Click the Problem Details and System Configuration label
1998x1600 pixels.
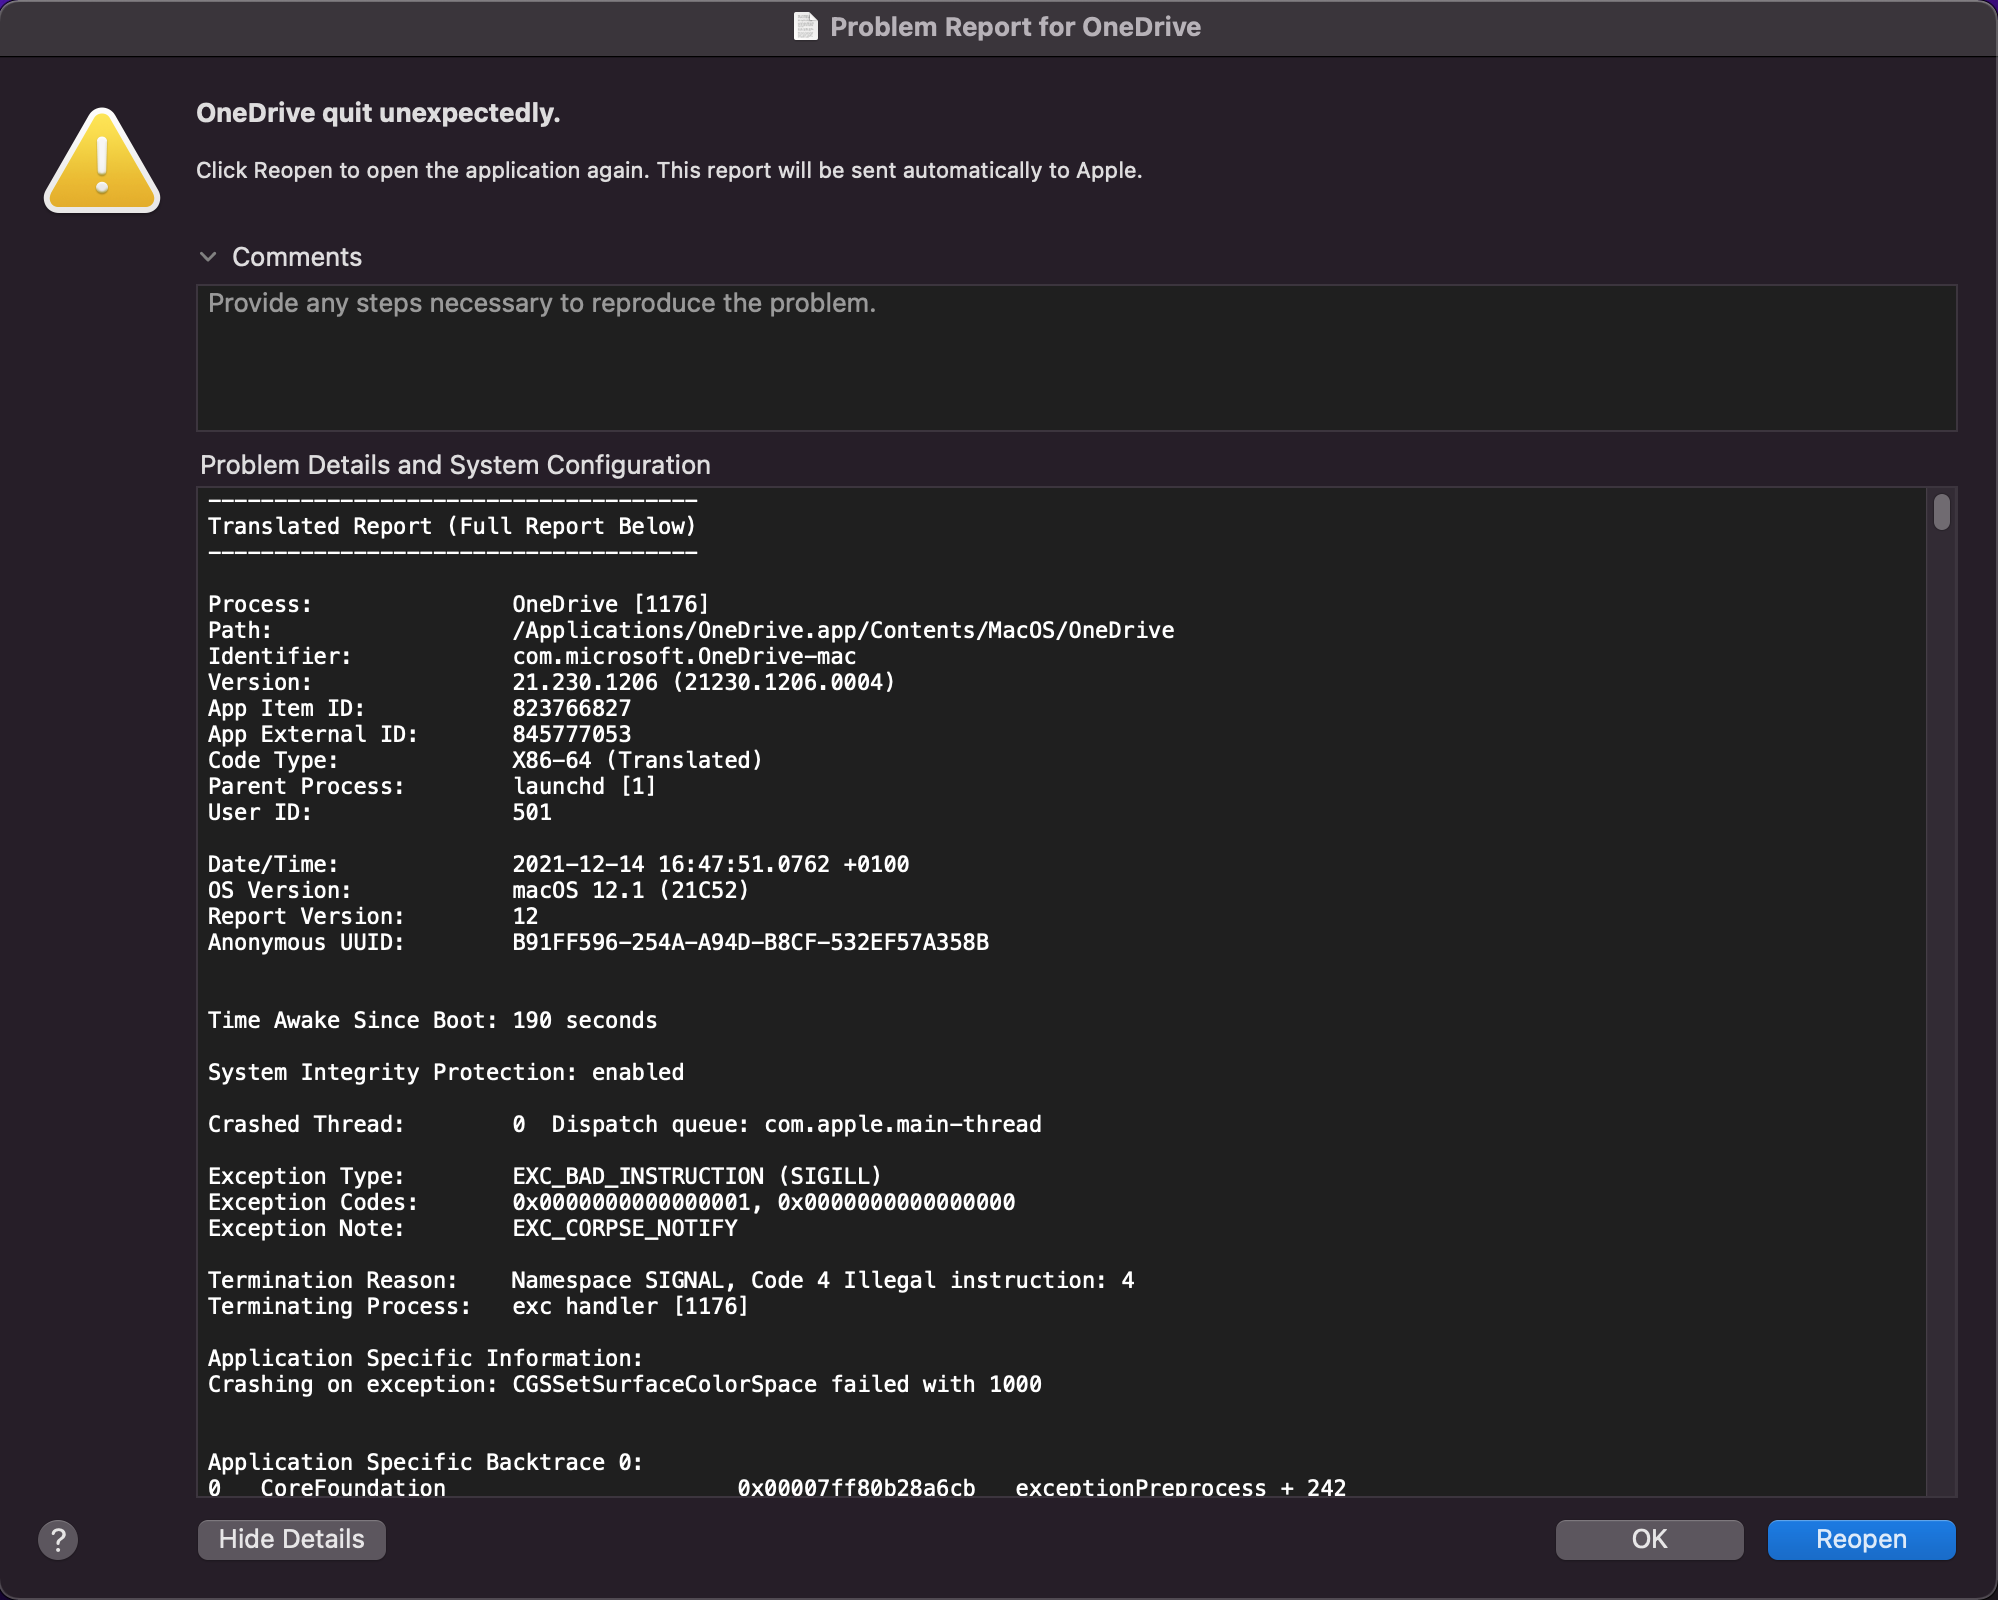click(455, 465)
